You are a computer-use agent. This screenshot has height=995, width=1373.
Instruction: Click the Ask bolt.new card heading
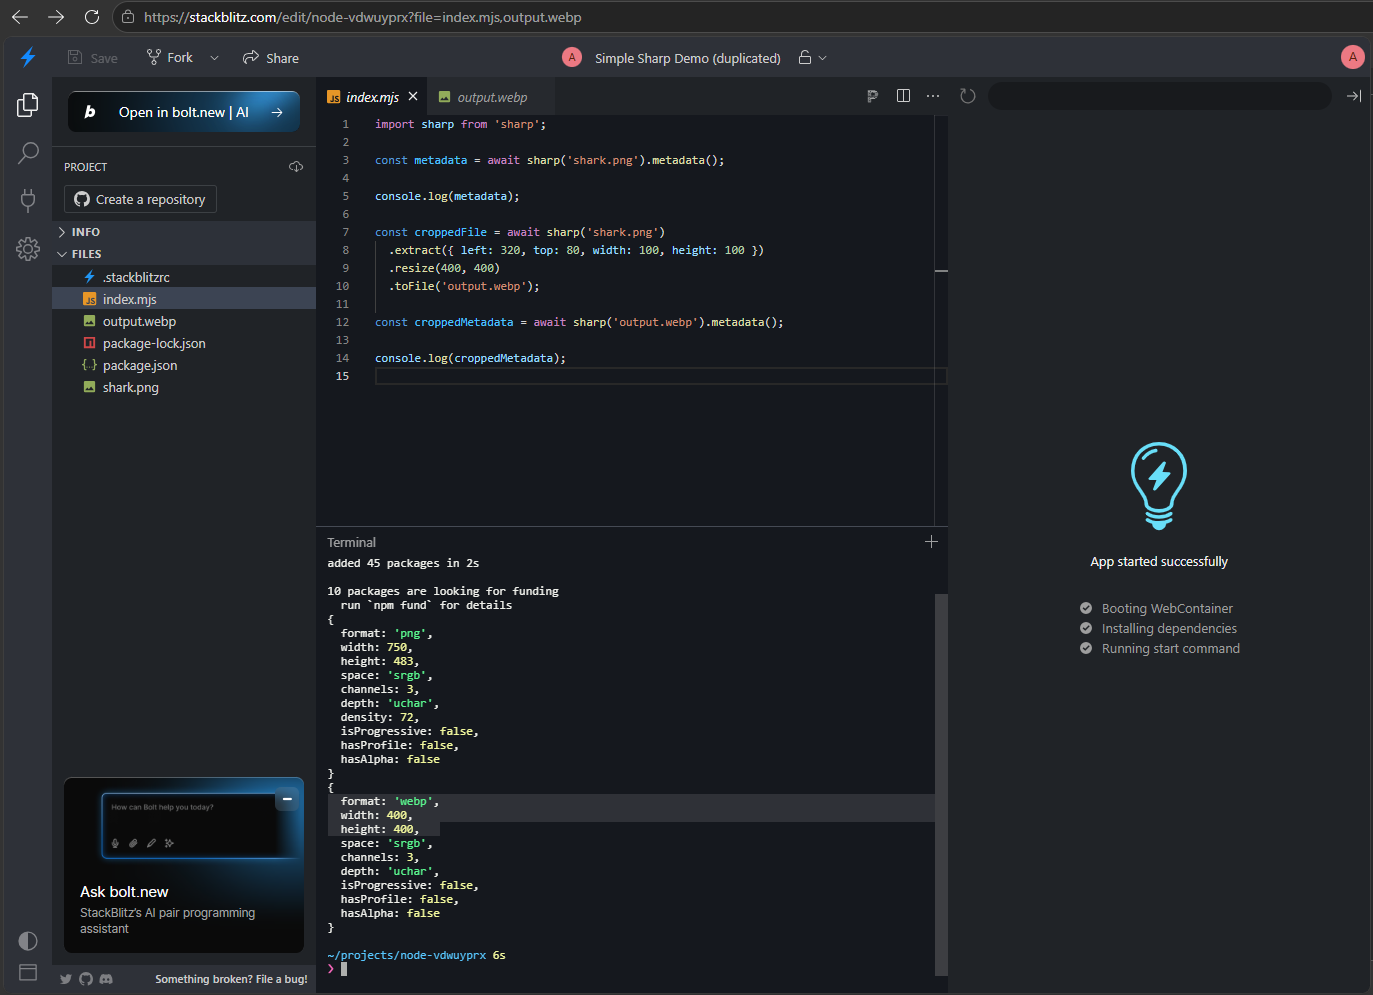pyautogui.click(x=124, y=891)
